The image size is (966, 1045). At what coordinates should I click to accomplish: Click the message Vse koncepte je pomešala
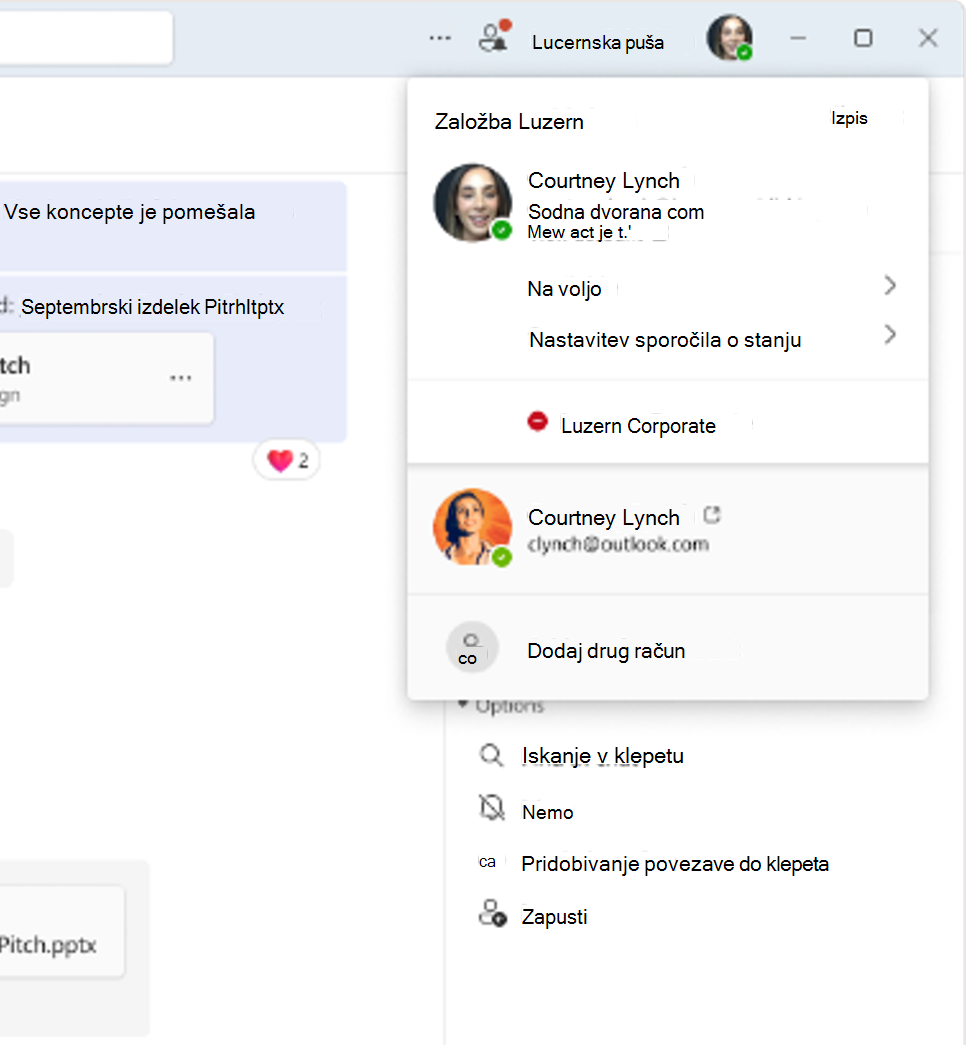pos(129,212)
